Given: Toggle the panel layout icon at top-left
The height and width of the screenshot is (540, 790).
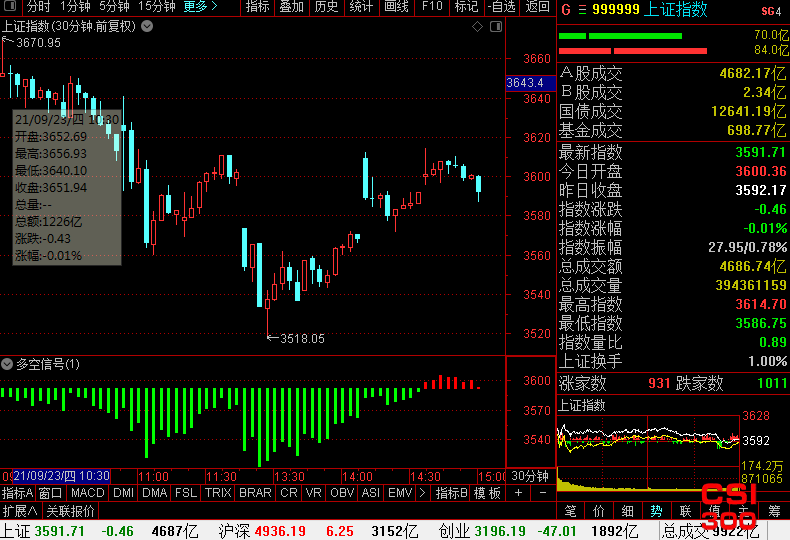Looking at the screenshot, I should click(10, 7).
